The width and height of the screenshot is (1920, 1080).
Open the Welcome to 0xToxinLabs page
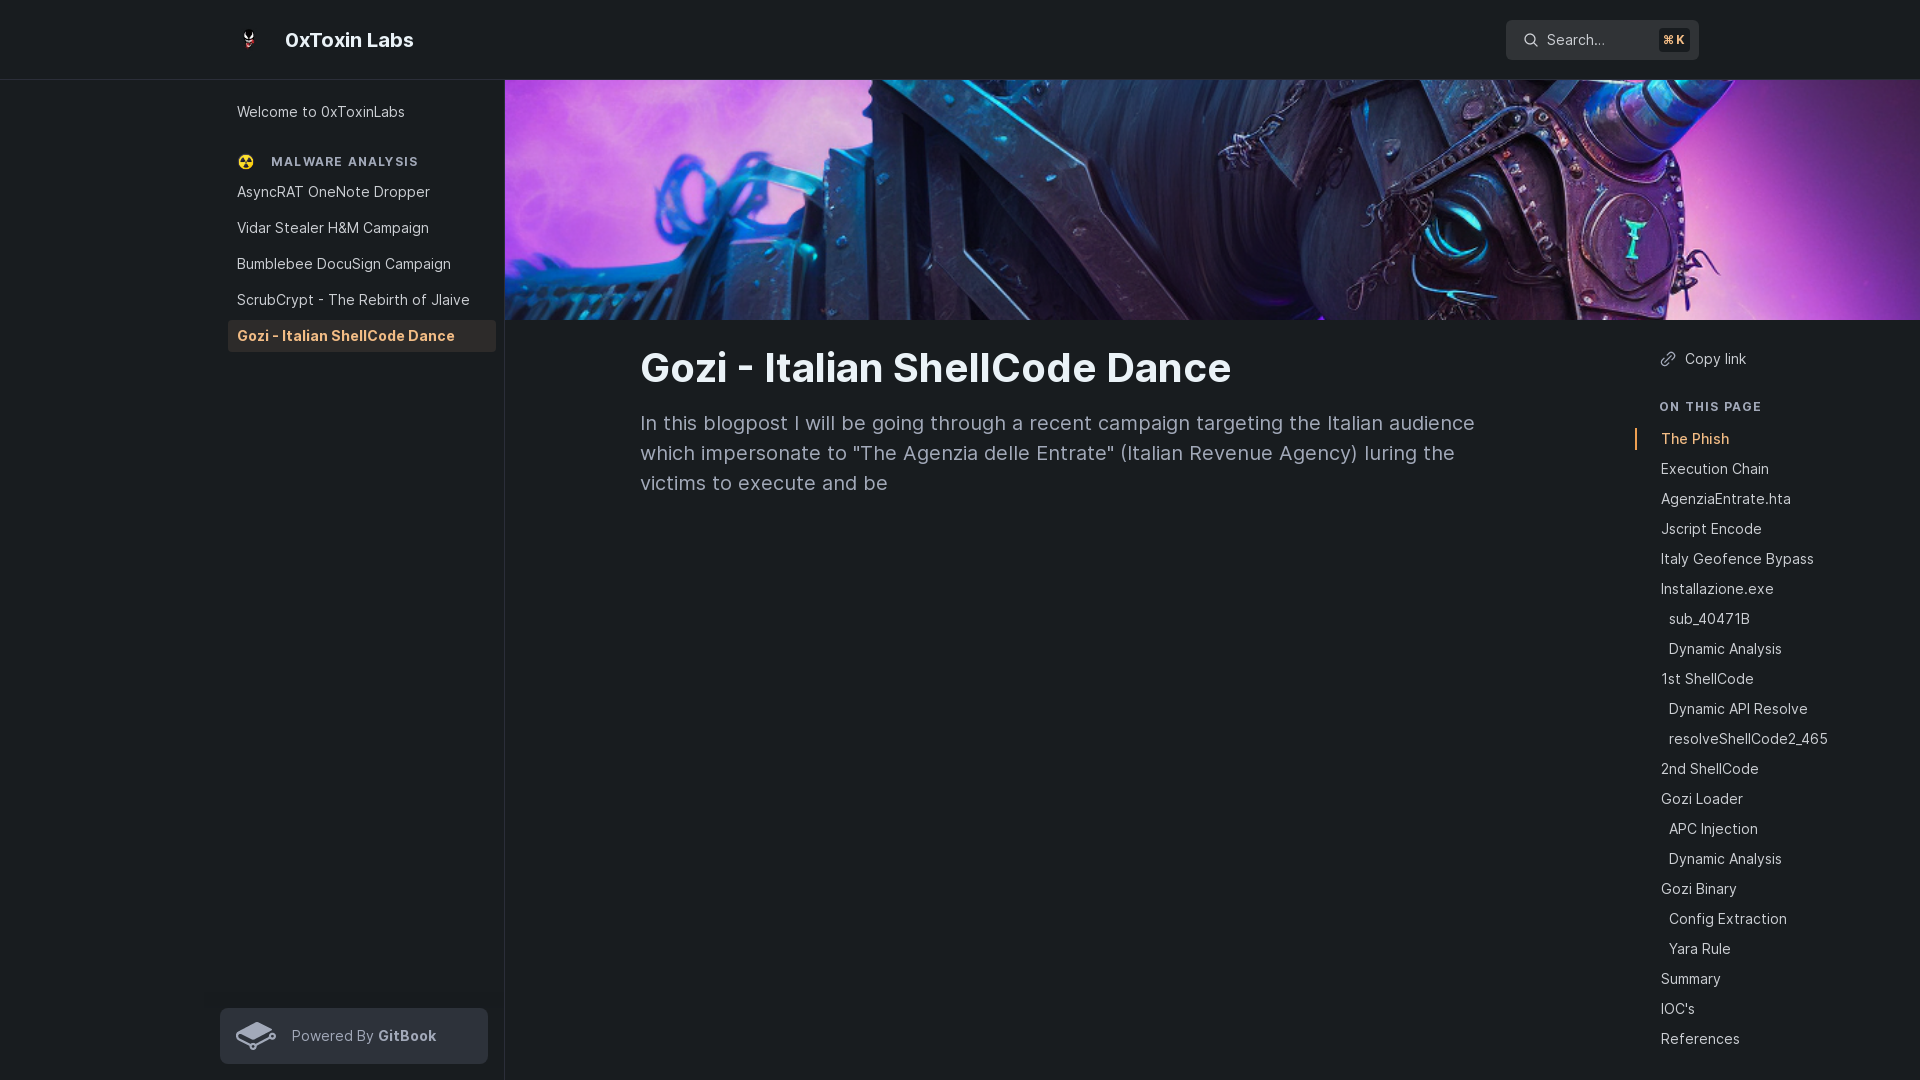click(320, 112)
